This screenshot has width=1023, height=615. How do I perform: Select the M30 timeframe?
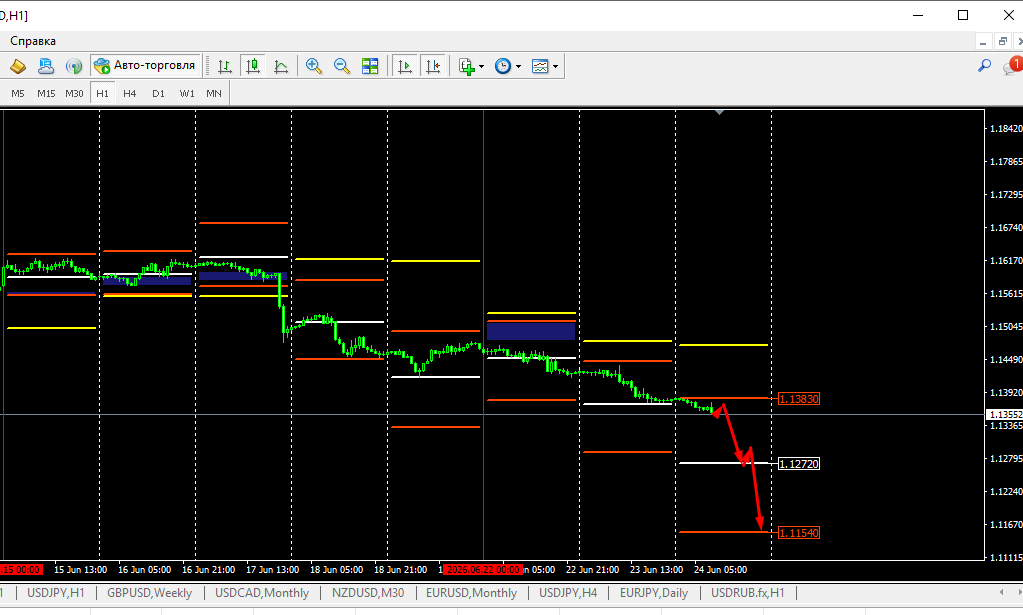click(74, 93)
